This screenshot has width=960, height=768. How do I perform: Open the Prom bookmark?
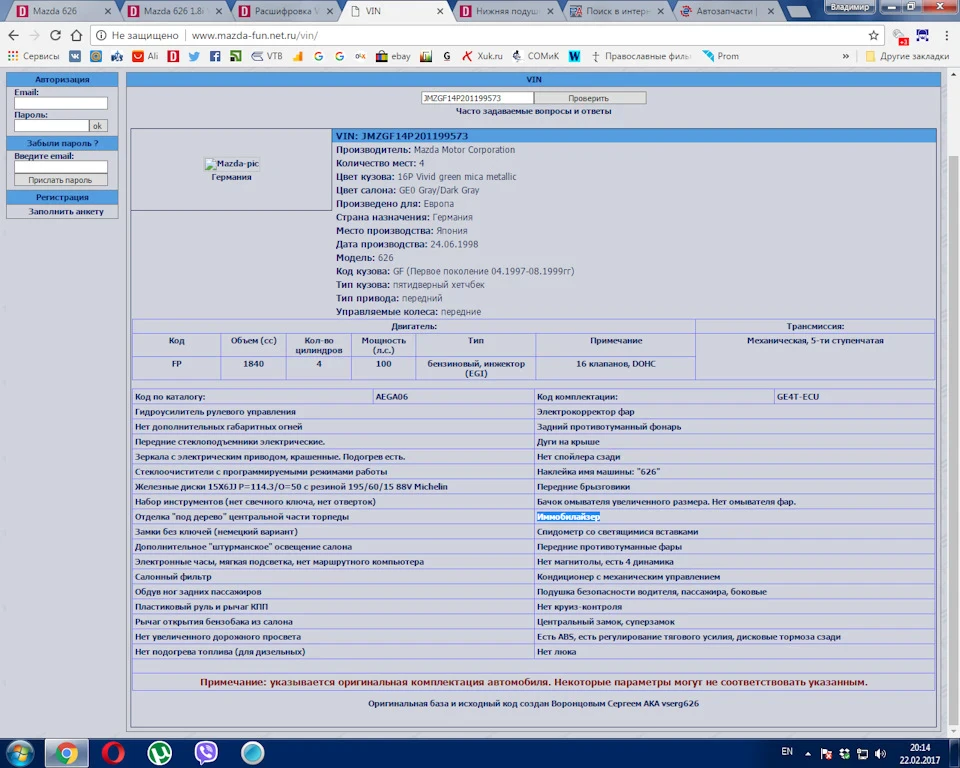(721, 56)
